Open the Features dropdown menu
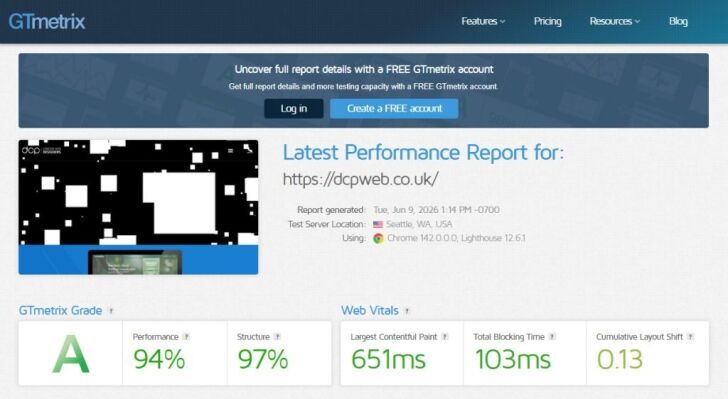This screenshot has width=728, height=399. tap(483, 21)
